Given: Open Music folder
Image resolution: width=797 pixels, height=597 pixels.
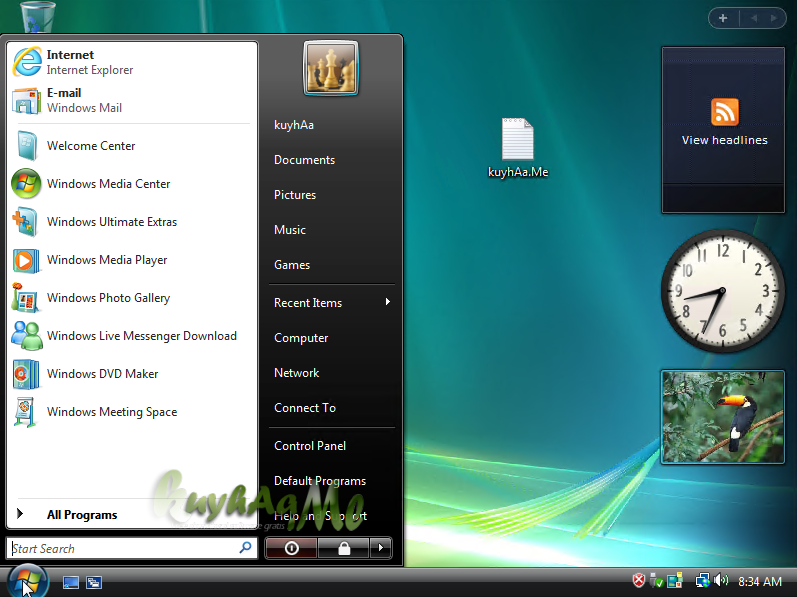Looking at the screenshot, I should (x=290, y=230).
